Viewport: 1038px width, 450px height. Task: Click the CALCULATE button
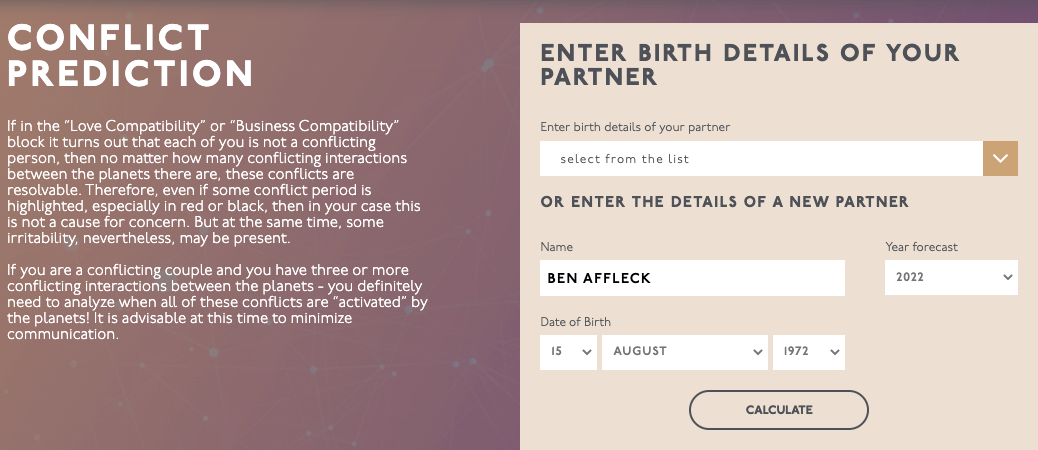[778, 410]
